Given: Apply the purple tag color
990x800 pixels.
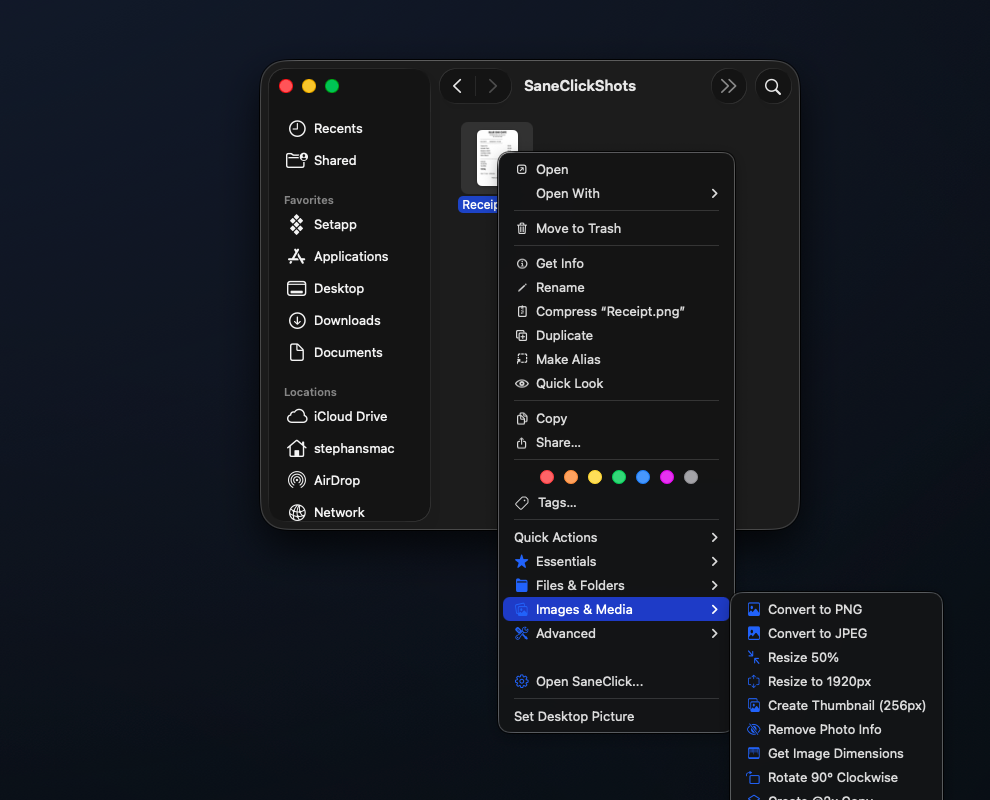Looking at the screenshot, I should [x=667, y=477].
